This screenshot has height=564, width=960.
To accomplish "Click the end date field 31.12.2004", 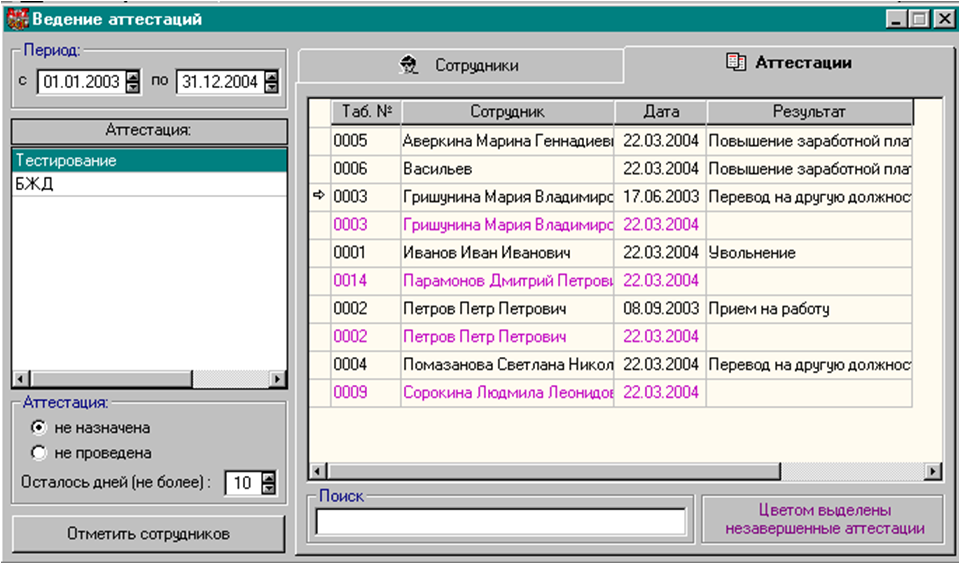I will 220,82.
